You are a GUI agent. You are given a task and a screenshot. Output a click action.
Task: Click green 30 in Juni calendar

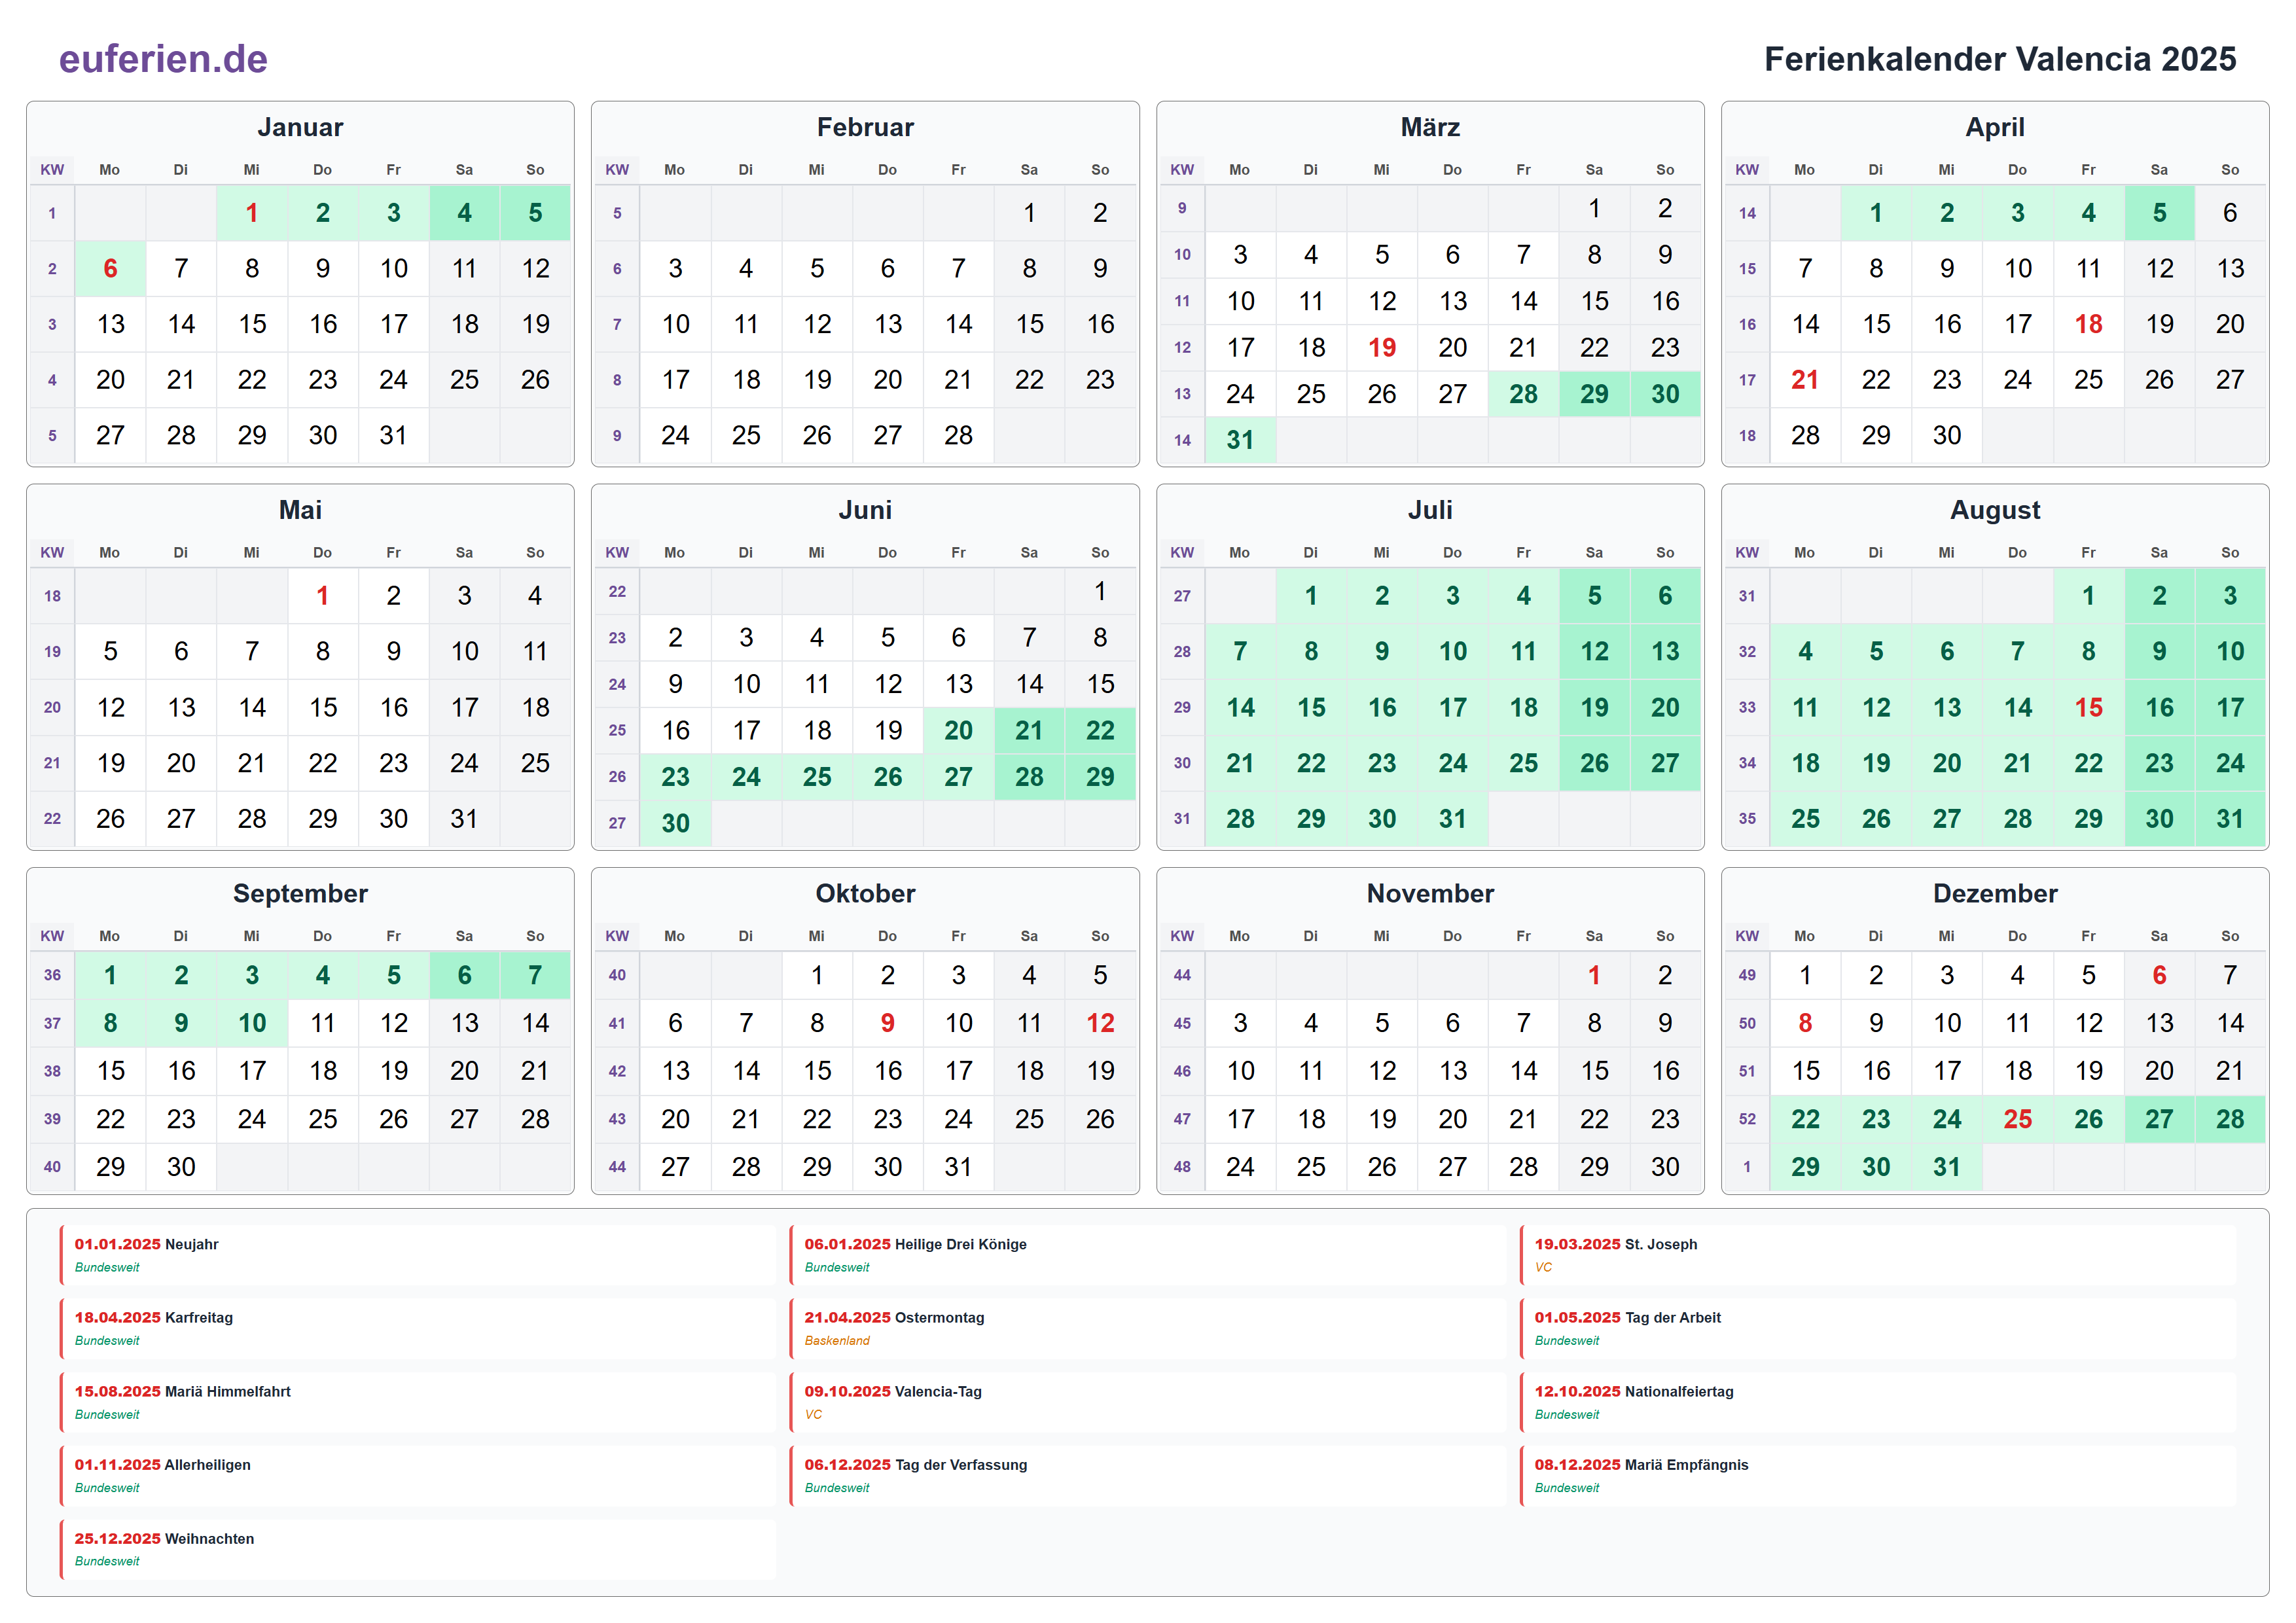pos(675,823)
